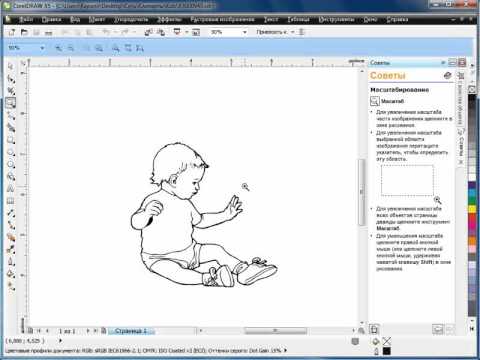Click the yellow swatch in color palette
The image size is (480, 360).
coord(472,209)
